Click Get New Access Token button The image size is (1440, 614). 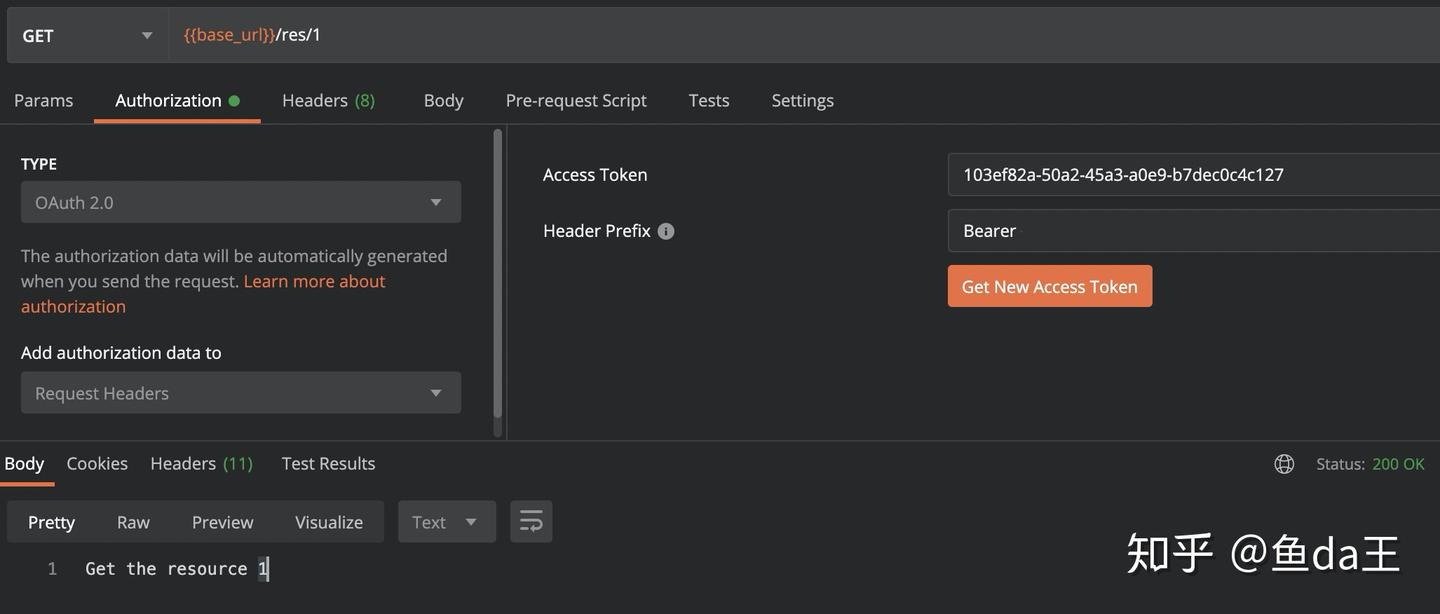coord(1049,287)
